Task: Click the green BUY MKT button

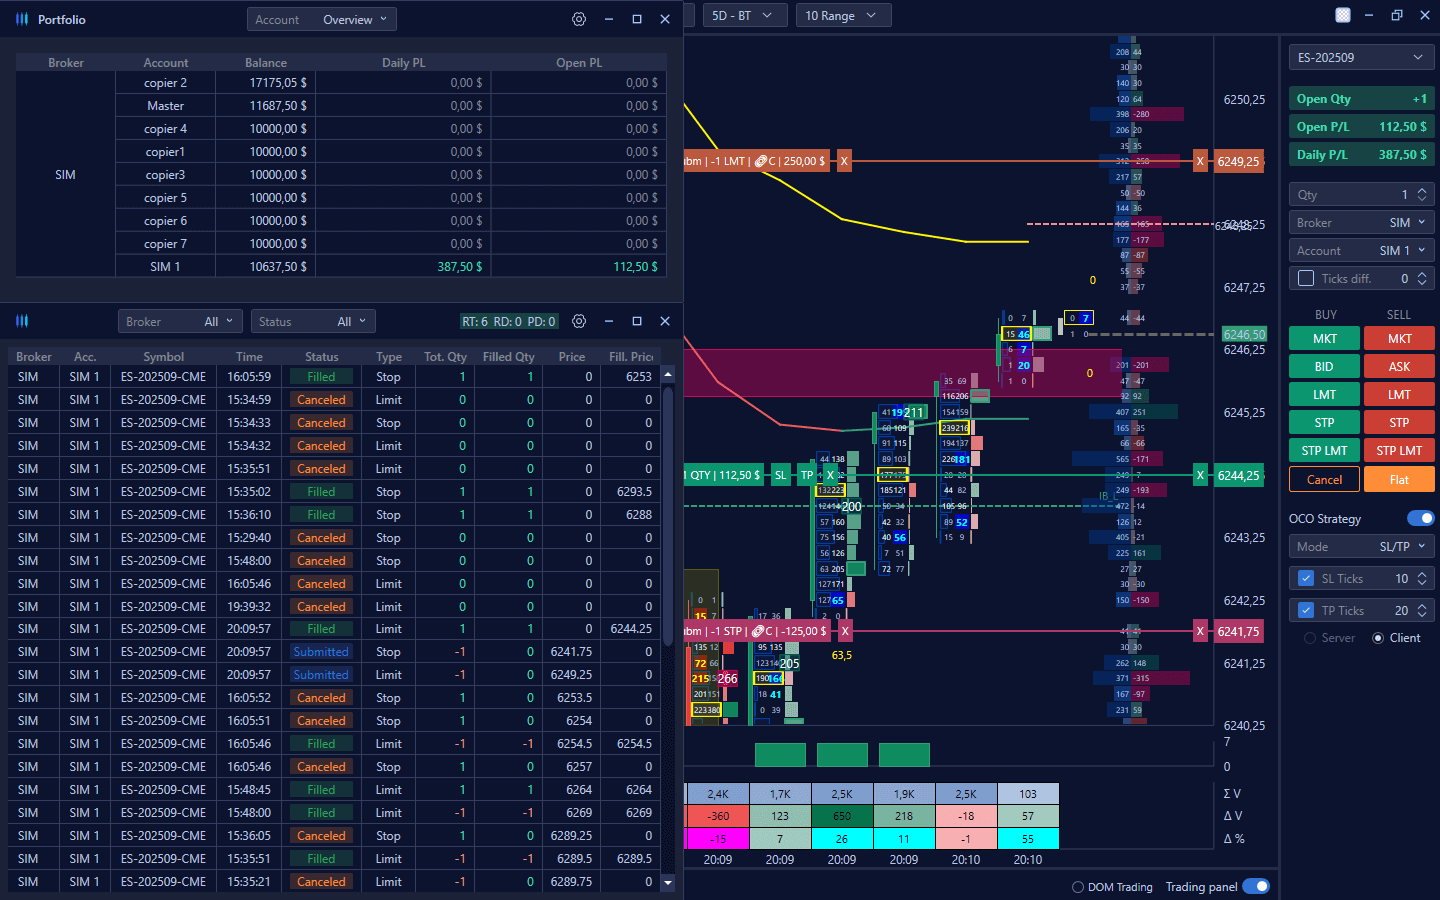Action: tap(1324, 339)
